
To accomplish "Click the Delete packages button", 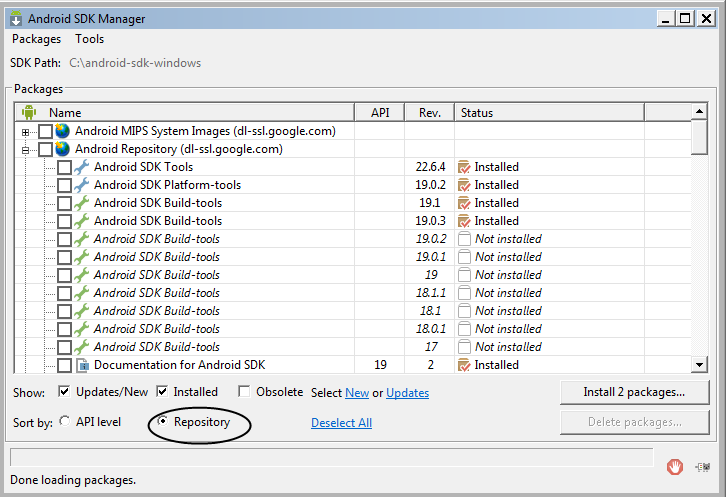I will pos(634,422).
